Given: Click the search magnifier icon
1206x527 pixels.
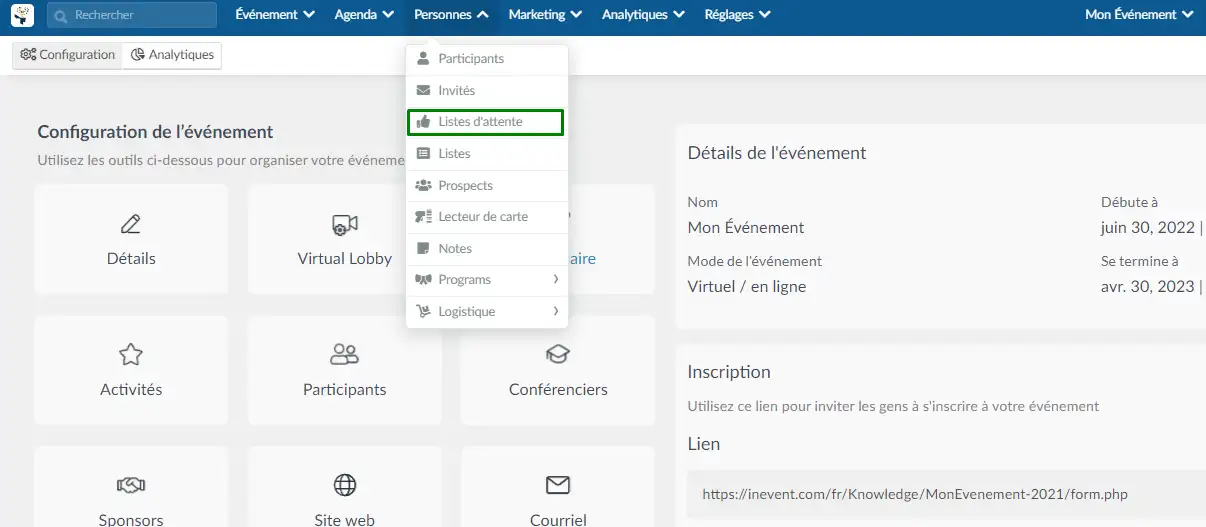Looking at the screenshot, I should 61,15.
